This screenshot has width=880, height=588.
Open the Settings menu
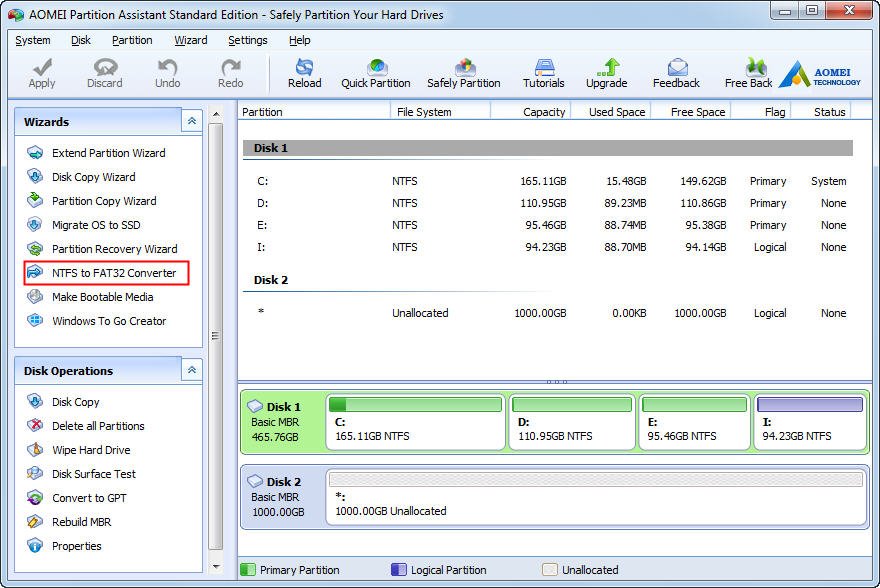pyautogui.click(x=247, y=40)
